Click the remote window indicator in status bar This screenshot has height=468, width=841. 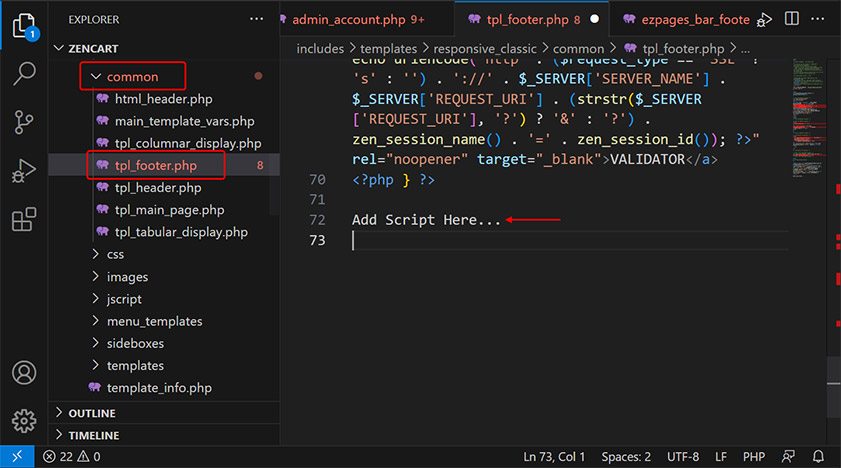17,457
